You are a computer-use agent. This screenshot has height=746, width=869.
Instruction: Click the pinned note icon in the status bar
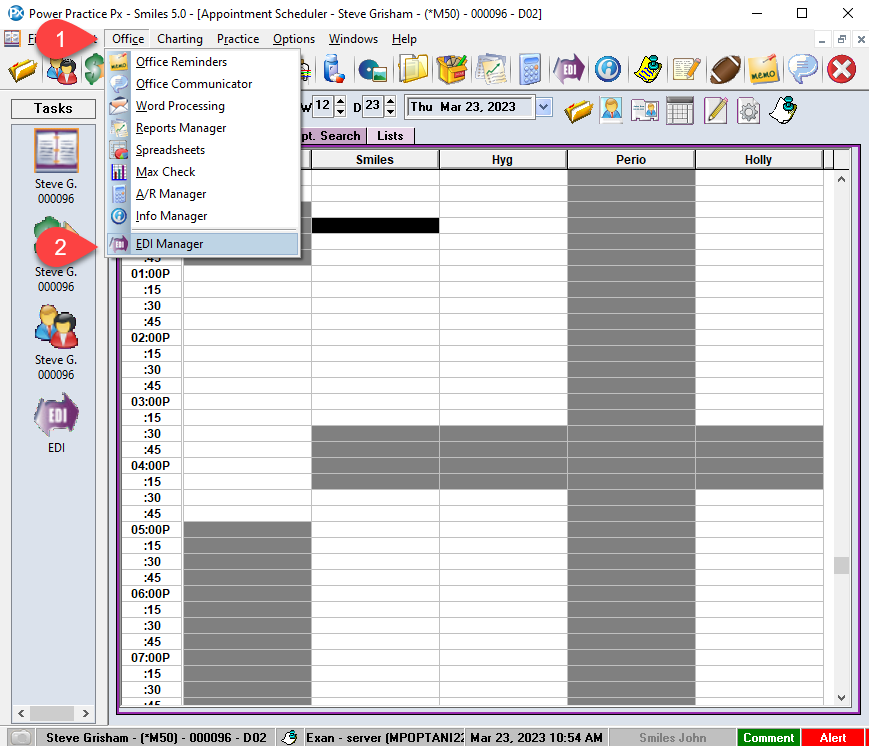click(289, 738)
